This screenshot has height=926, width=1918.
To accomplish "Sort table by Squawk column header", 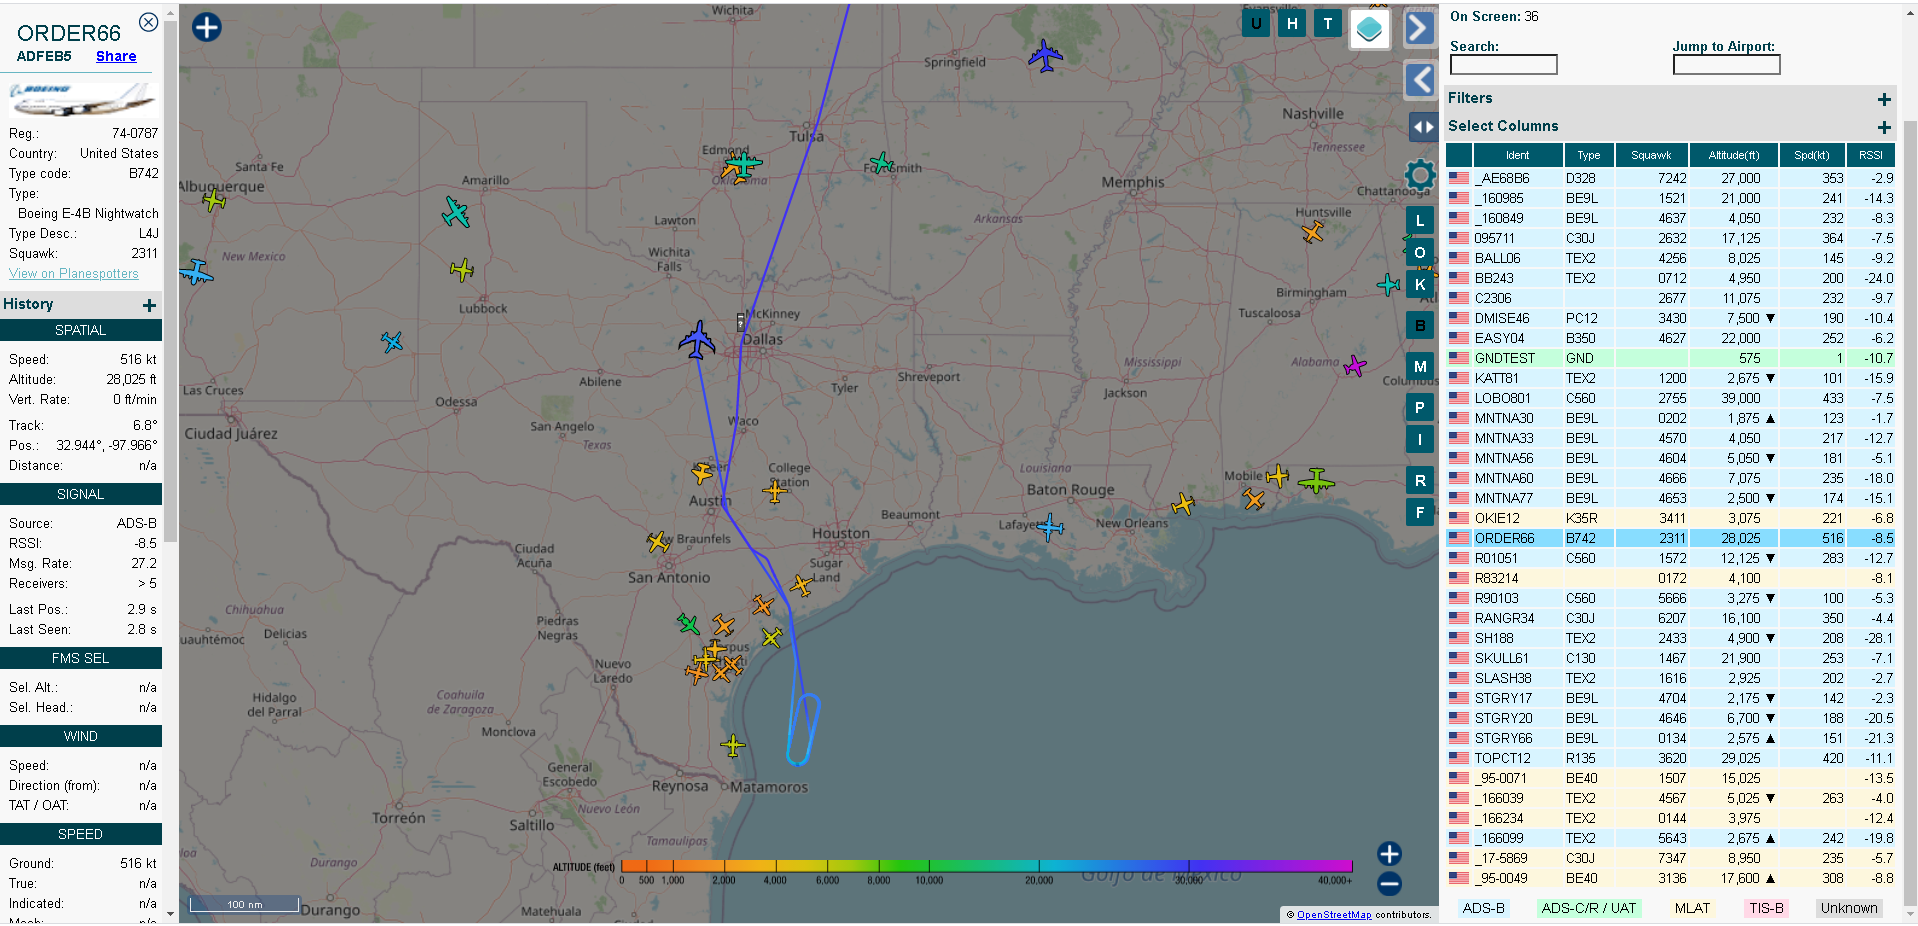I will 1651,155.
